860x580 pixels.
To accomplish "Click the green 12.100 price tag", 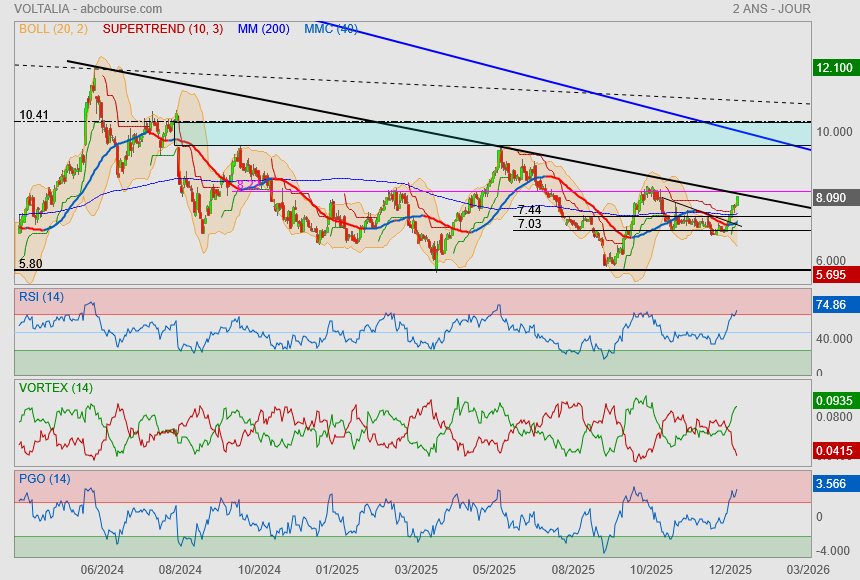I will coord(834,68).
